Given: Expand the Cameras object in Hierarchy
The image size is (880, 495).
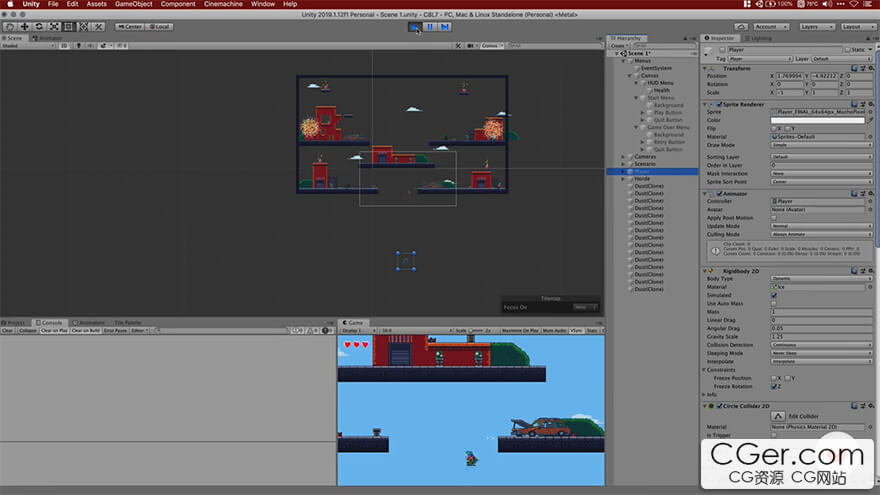Looking at the screenshot, I should tap(623, 157).
